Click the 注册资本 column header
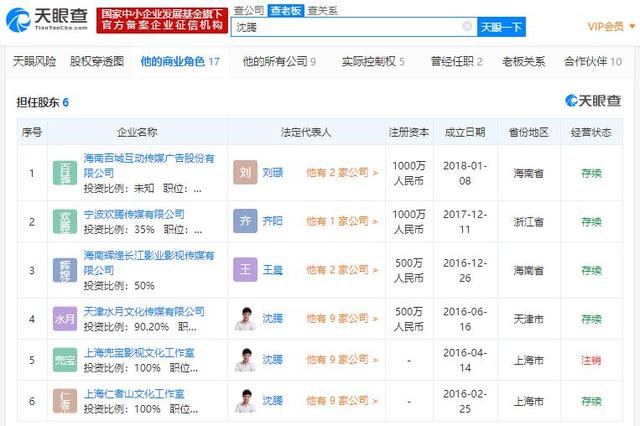This screenshot has height=426, width=640. pyautogui.click(x=409, y=132)
